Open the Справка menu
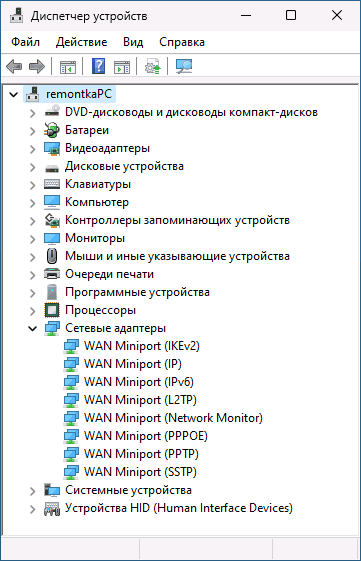This screenshot has width=361, height=561. click(182, 42)
